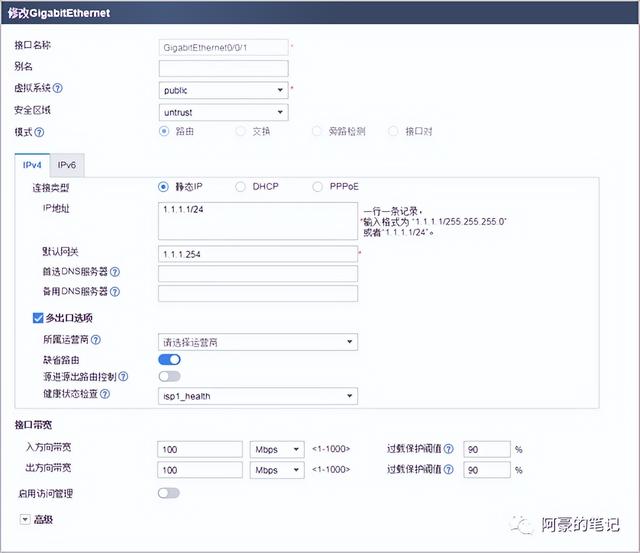
Task: Enable 源进源出路由控制 switch
Action: 169,376
